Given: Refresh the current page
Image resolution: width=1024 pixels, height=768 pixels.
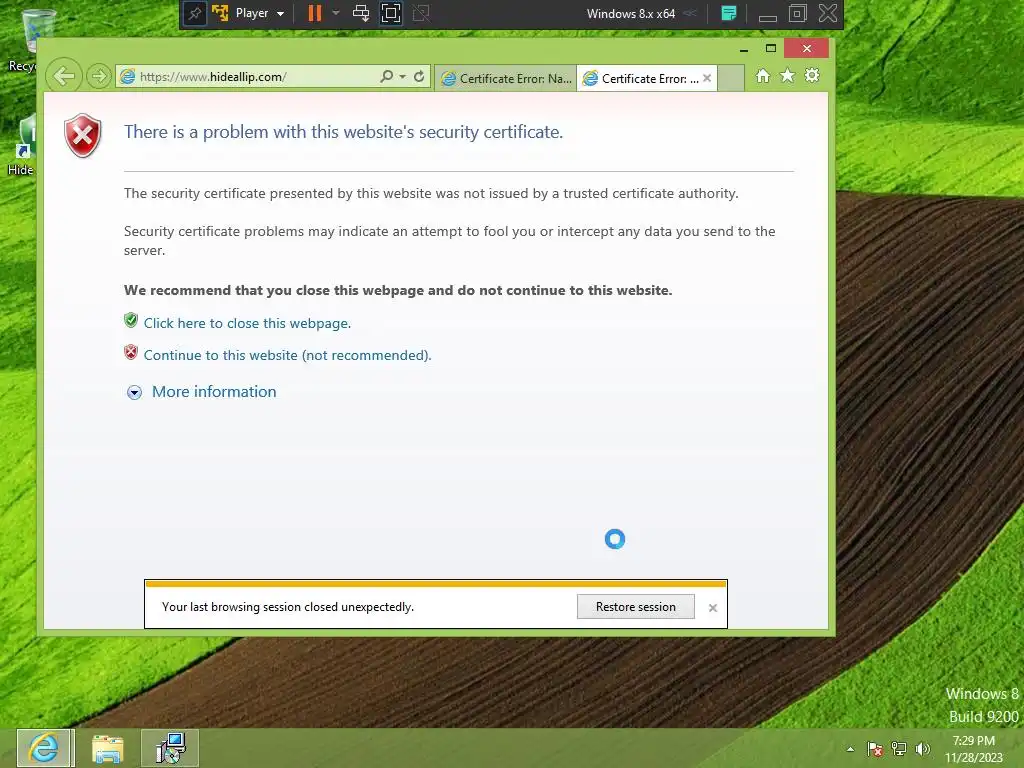Looking at the screenshot, I should pos(419,76).
